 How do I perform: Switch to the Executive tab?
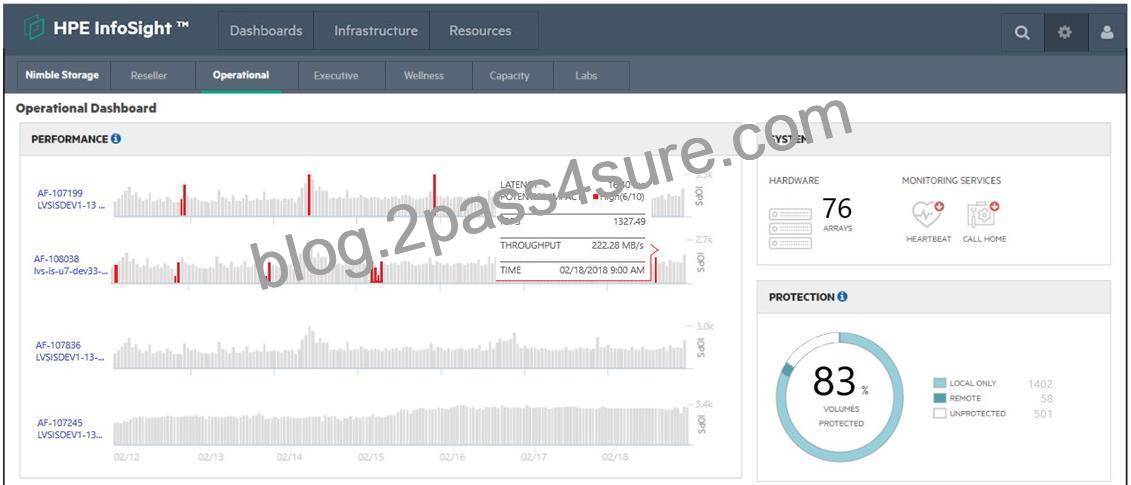pyautogui.click(x=335, y=76)
